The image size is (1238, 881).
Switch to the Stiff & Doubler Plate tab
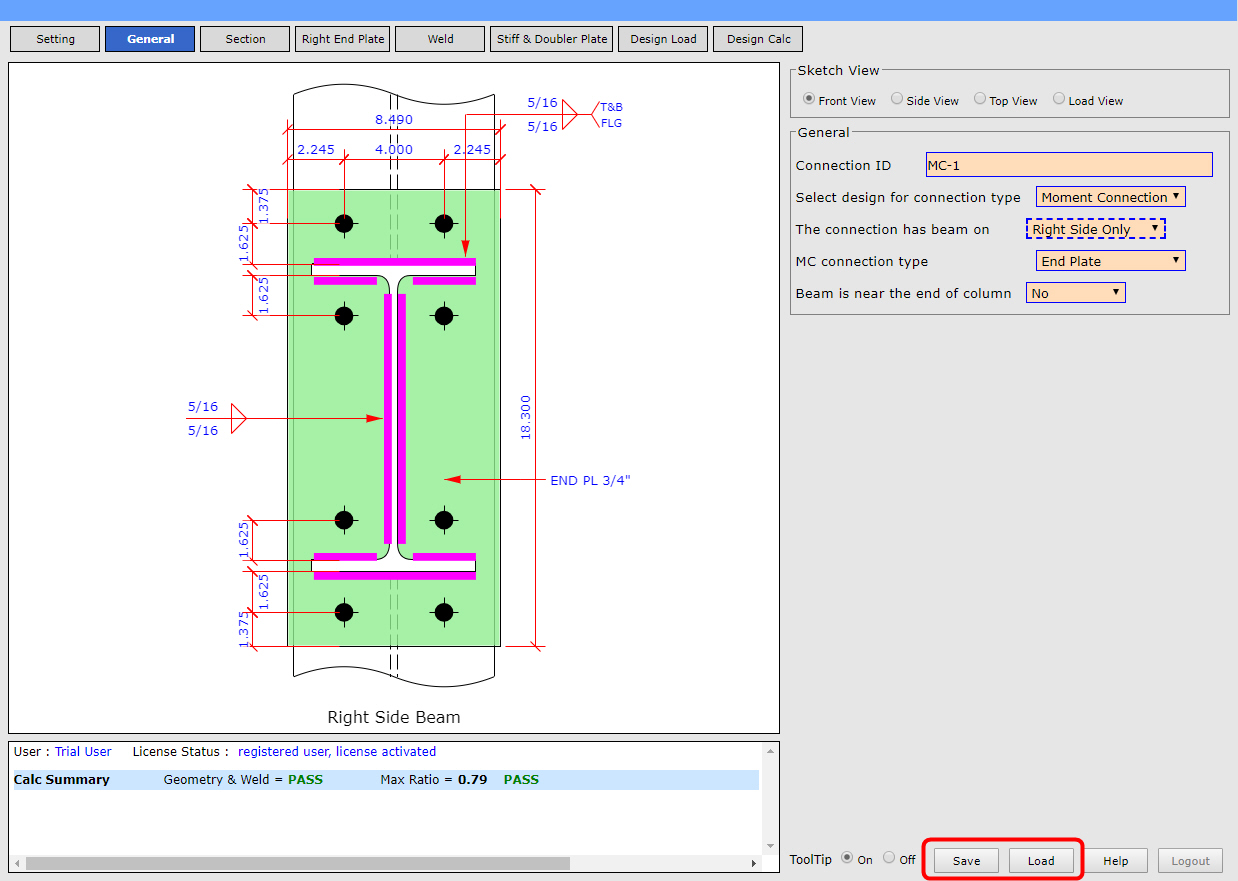[551, 38]
